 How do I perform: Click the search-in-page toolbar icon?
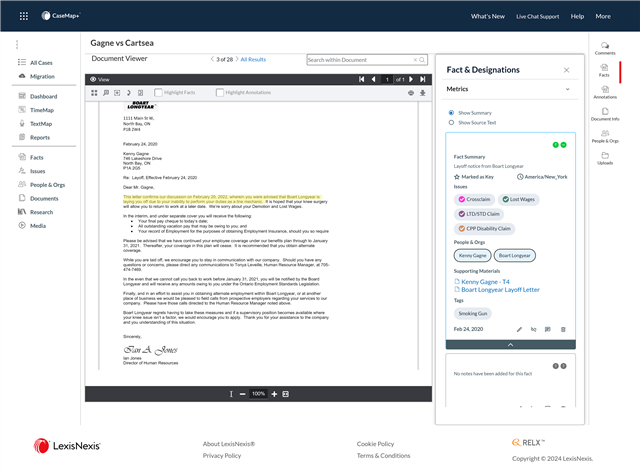106,93
